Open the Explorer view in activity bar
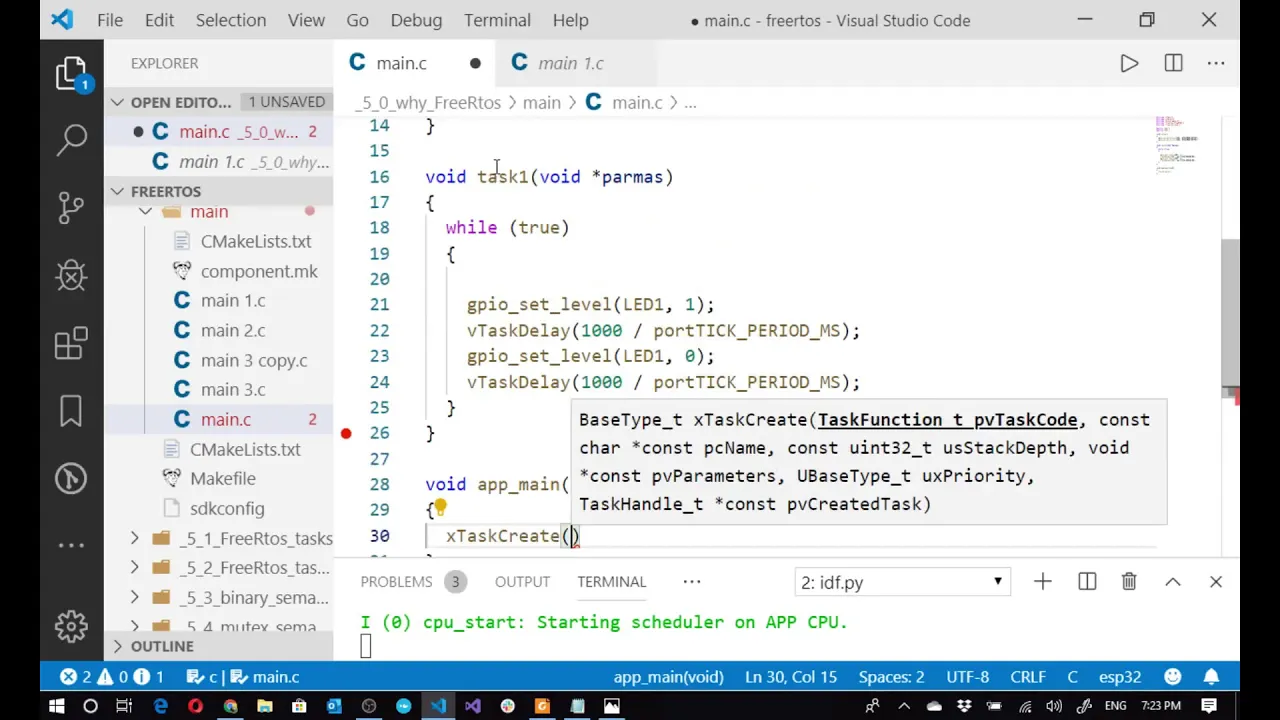The width and height of the screenshot is (1280, 720). pyautogui.click(x=72, y=75)
